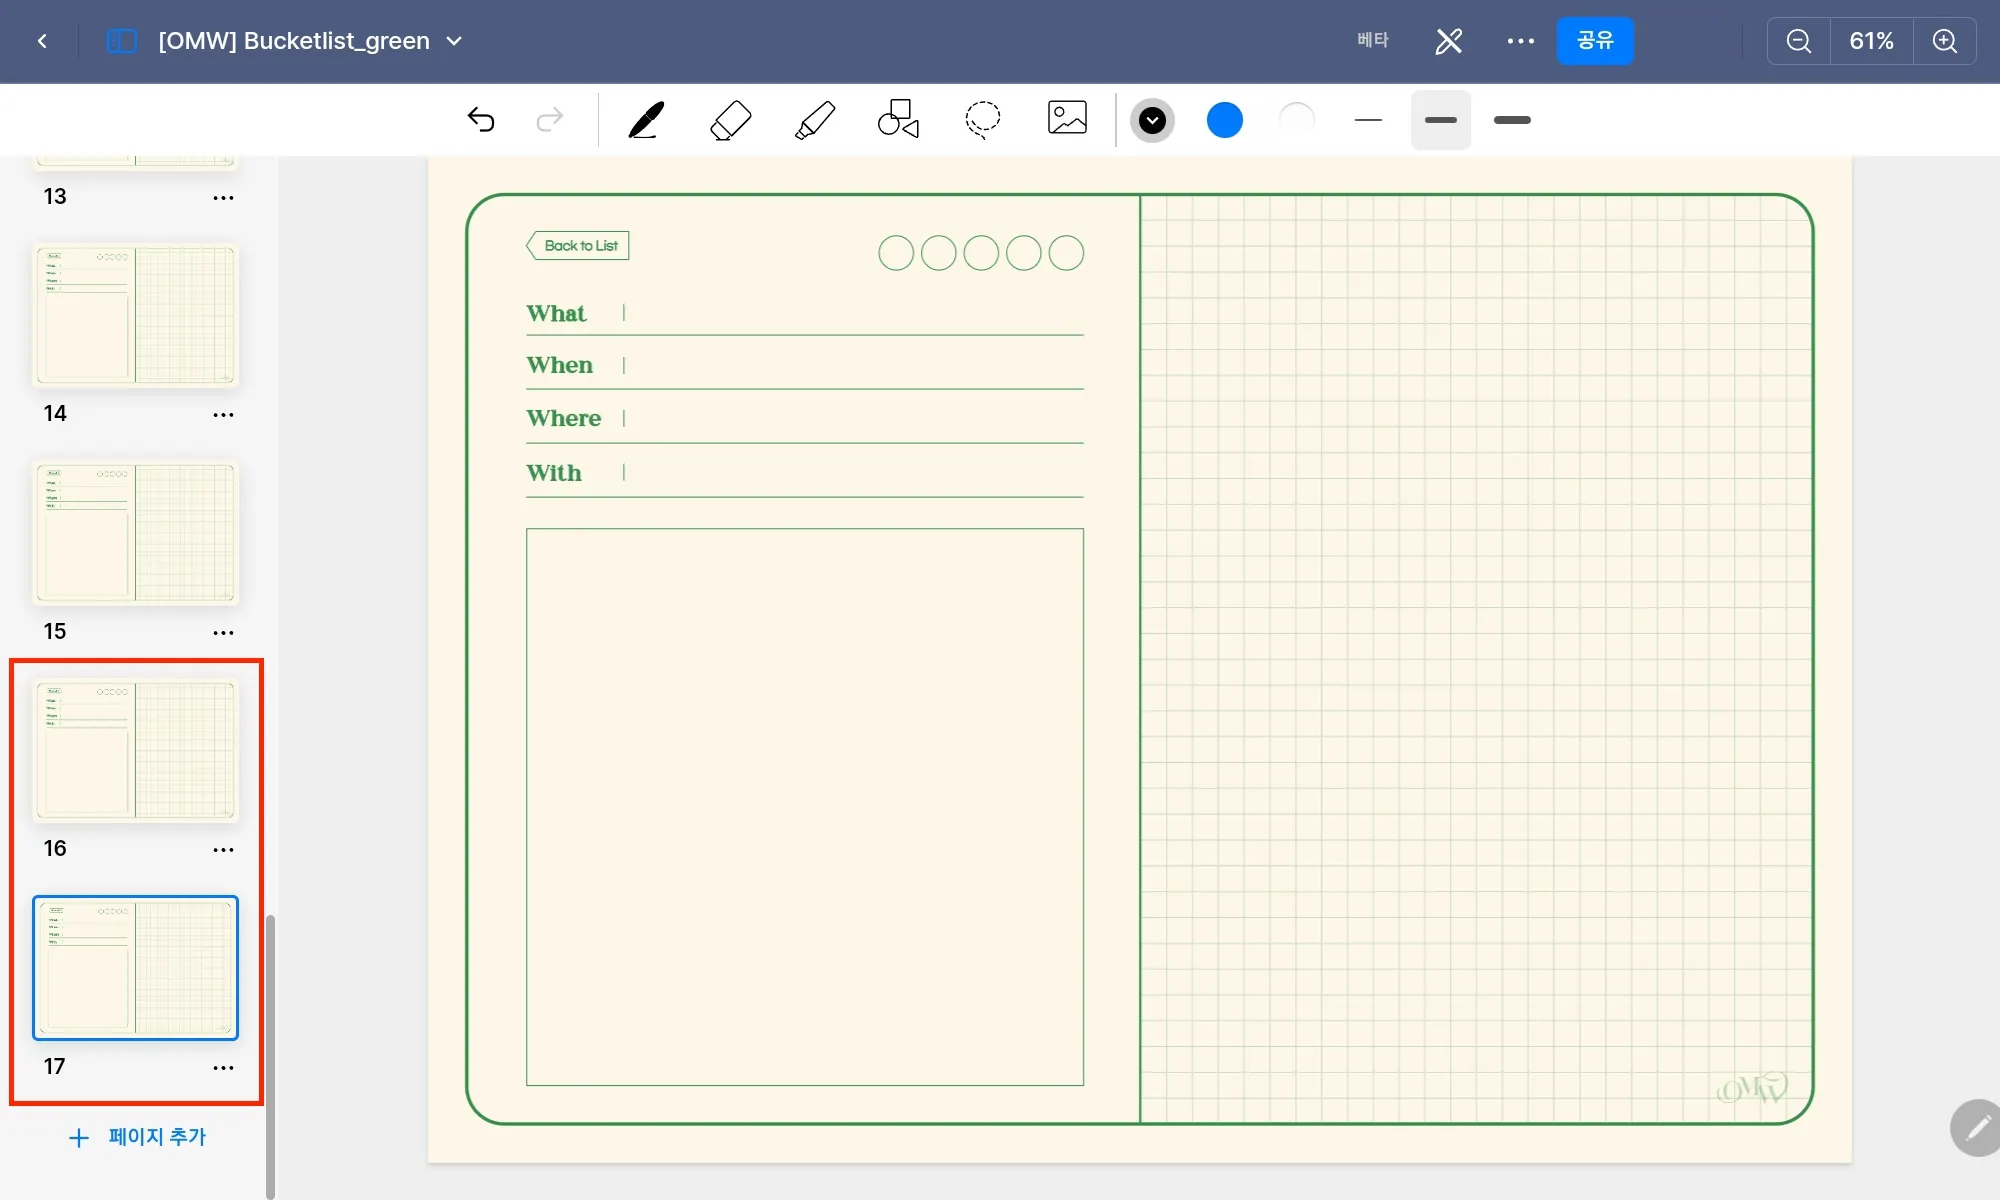Click 페이지 추가 to add page
The height and width of the screenshot is (1200, 2000).
tap(137, 1137)
